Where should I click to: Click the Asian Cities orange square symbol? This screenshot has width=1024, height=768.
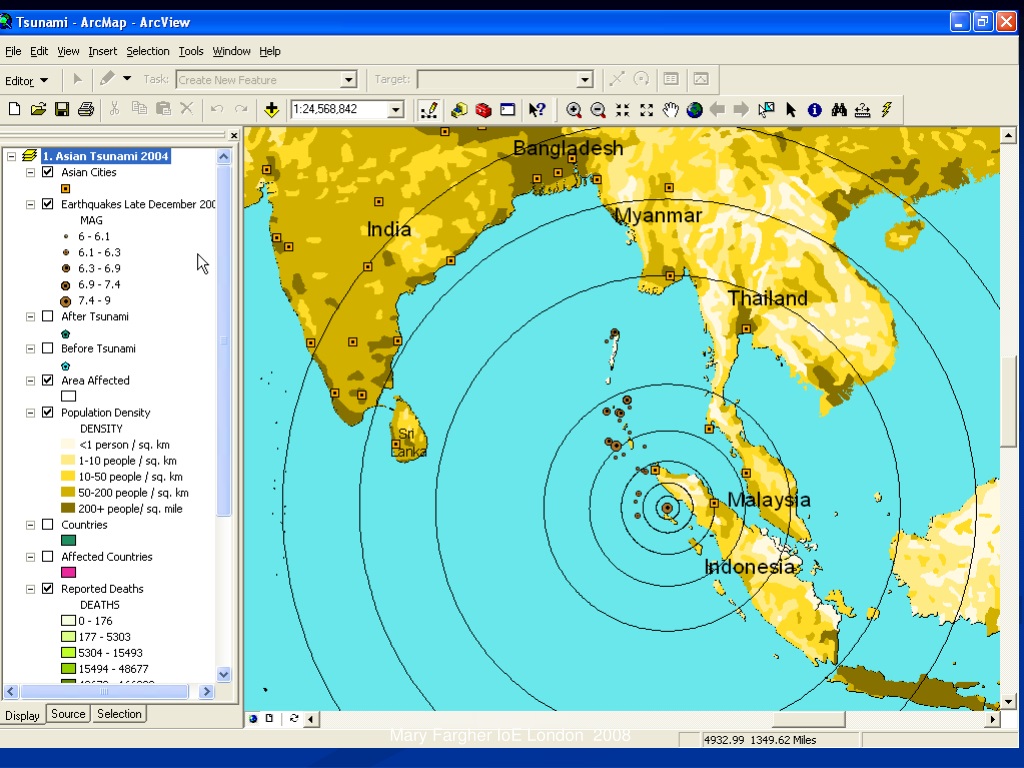click(x=65, y=189)
